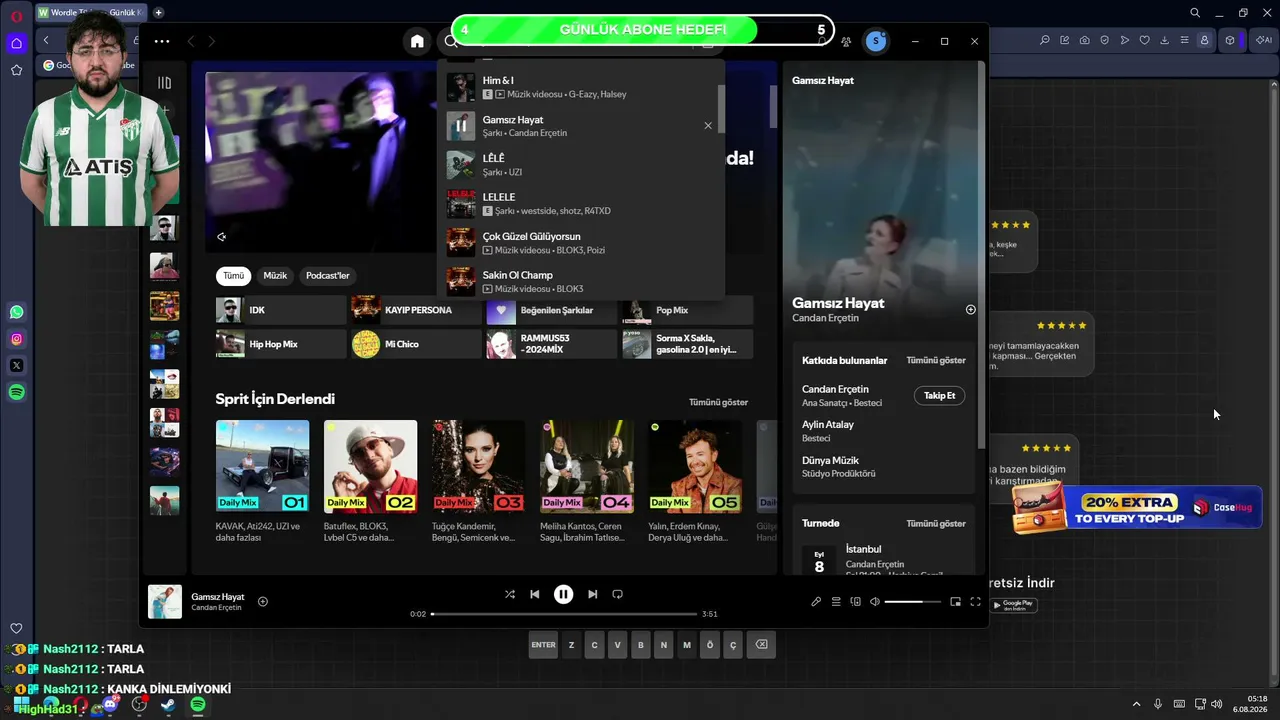Viewport: 1280px width, 720px height.
Task: Open Beğenilen Şarkılar playlist
Action: click(551, 310)
